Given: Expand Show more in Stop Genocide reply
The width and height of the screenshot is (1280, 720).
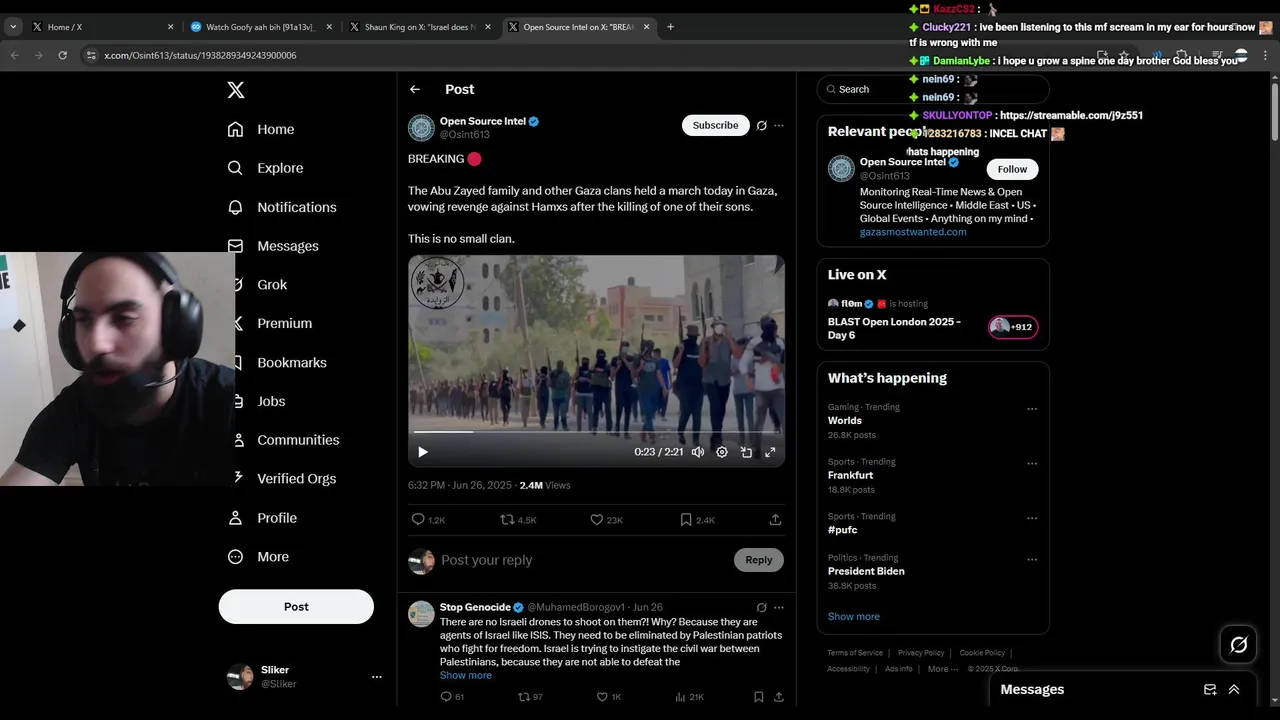Looking at the screenshot, I should click(x=466, y=675).
